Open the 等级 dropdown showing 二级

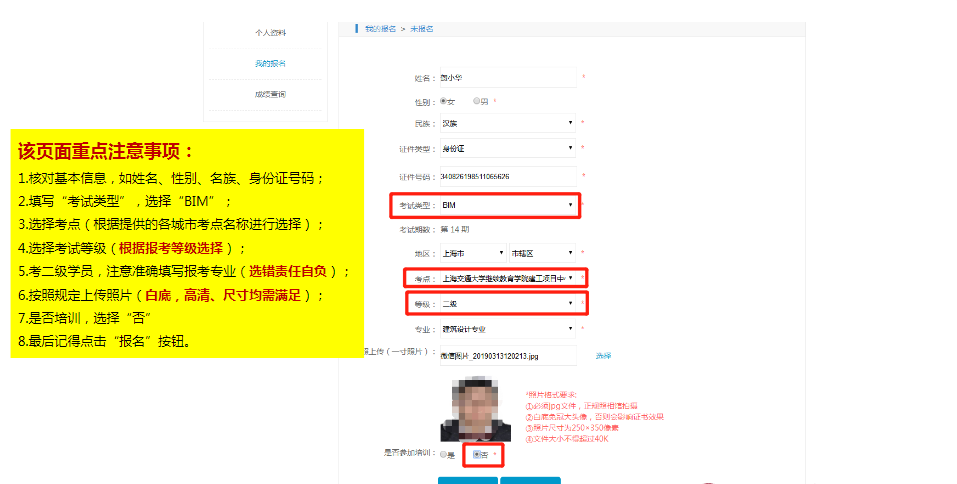tap(508, 303)
